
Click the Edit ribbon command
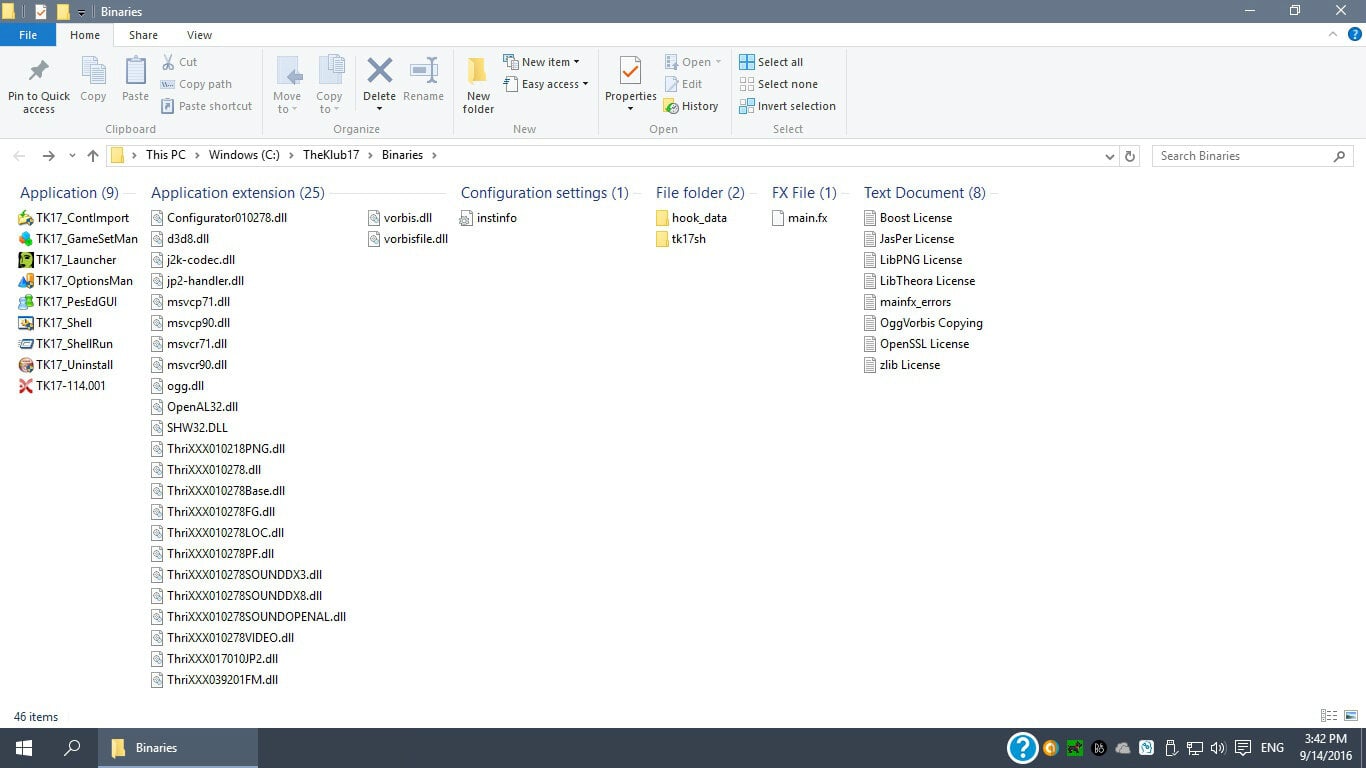pos(683,84)
